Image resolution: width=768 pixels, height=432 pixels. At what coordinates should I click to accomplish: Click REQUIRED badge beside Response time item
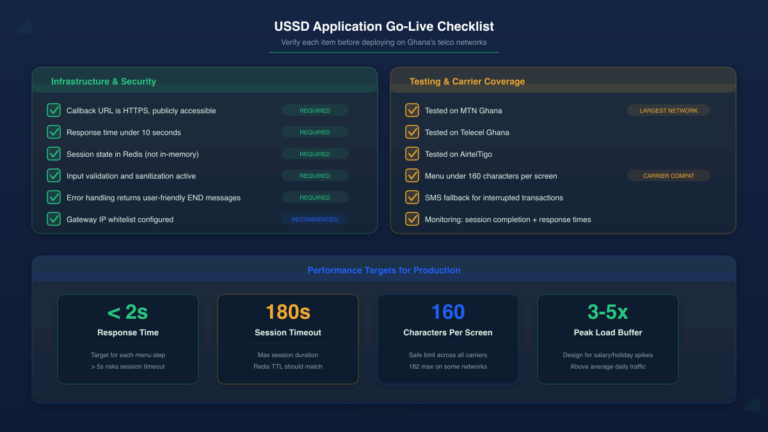(315, 132)
